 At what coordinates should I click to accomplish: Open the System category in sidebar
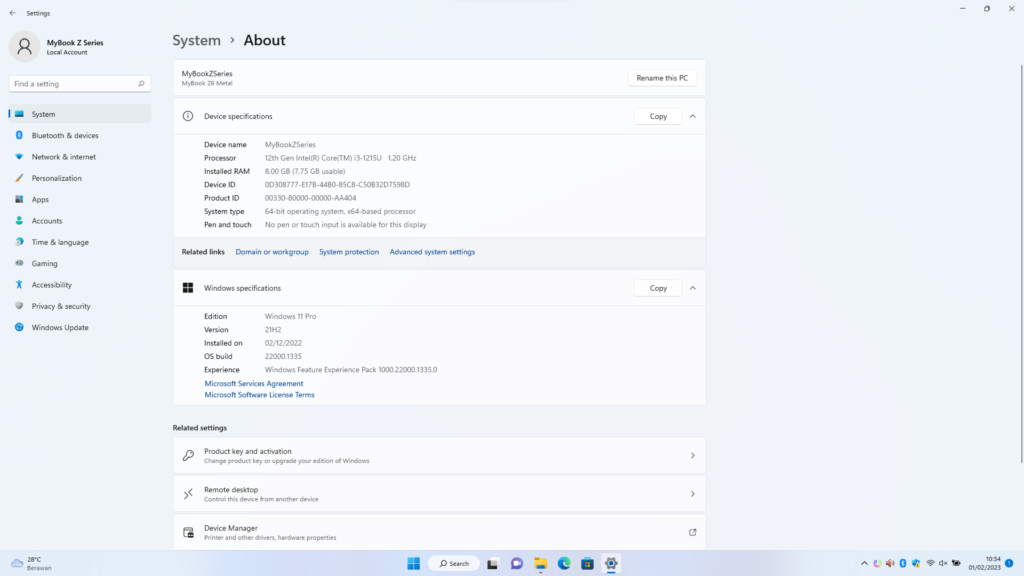click(x=80, y=114)
